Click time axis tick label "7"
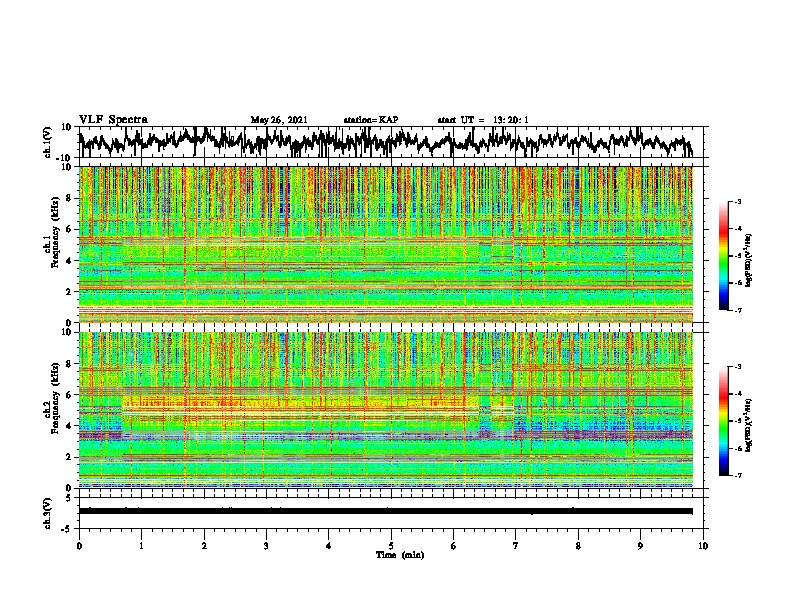The height and width of the screenshot is (612, 792). pyautogui.click(x=516, y=546)
